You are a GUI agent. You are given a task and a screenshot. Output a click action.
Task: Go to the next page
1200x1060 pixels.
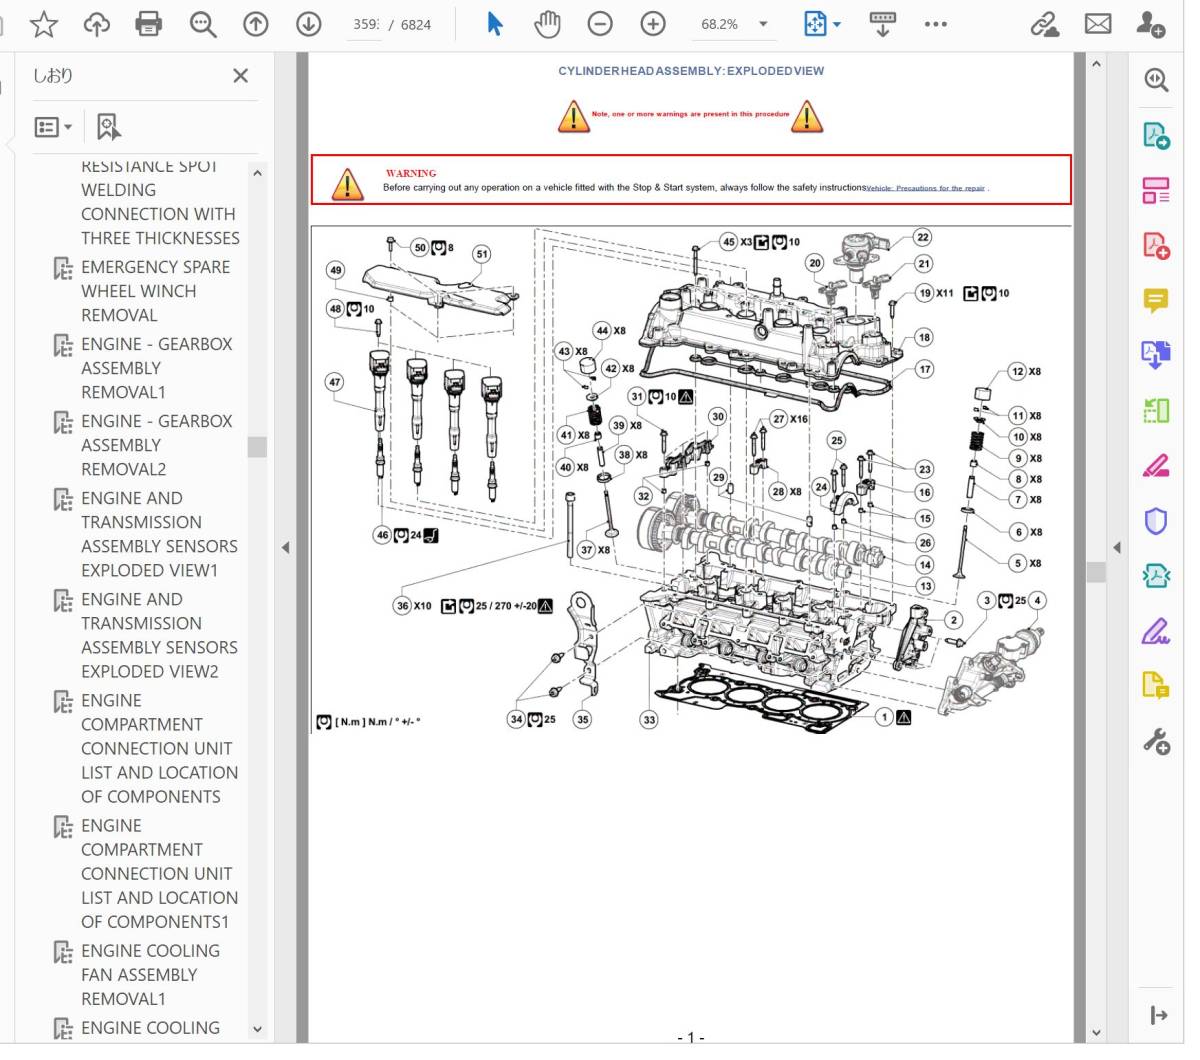(309, 24)
